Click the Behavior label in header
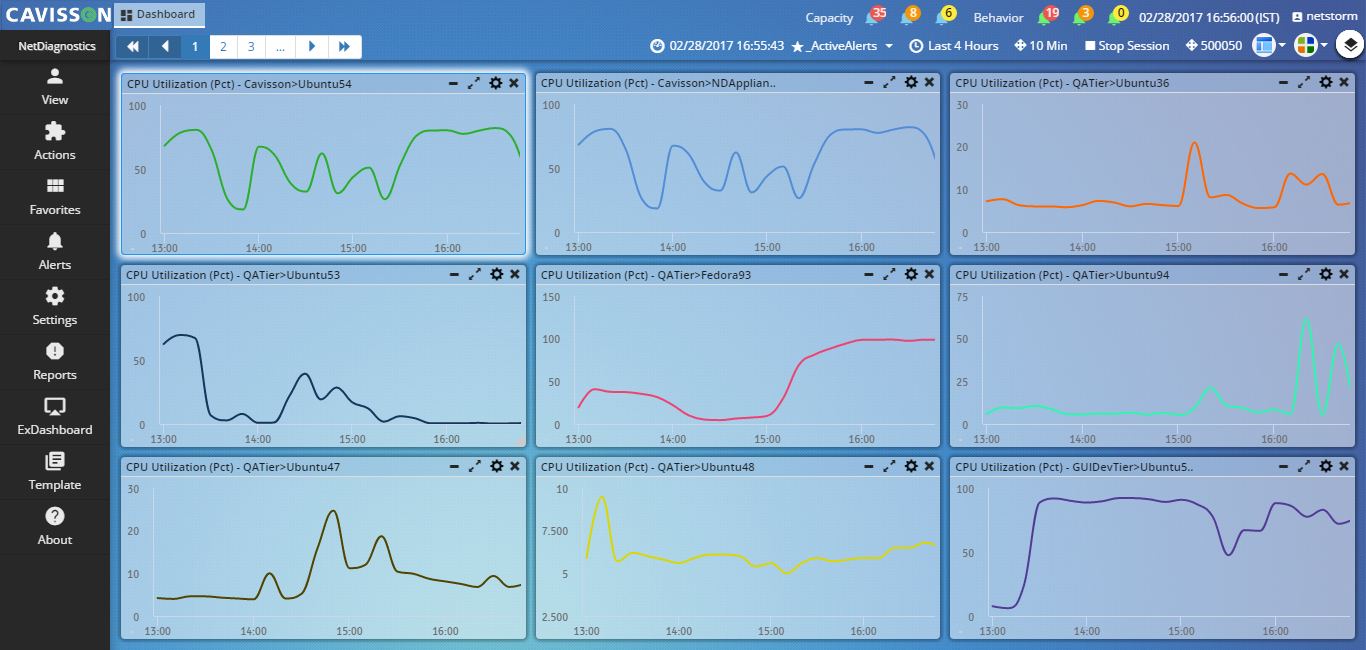Image resolution: width=1366 pixels, height=650 pixels. click(x=998, y=18)
